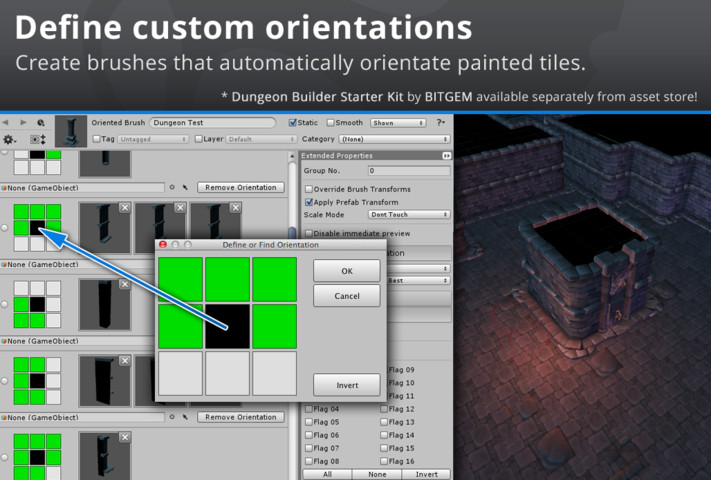Toggle top-middle green cell in orientation dialog
Image resolution: width=711 pixels, height=480 pixels.
(x=228, y=280)
